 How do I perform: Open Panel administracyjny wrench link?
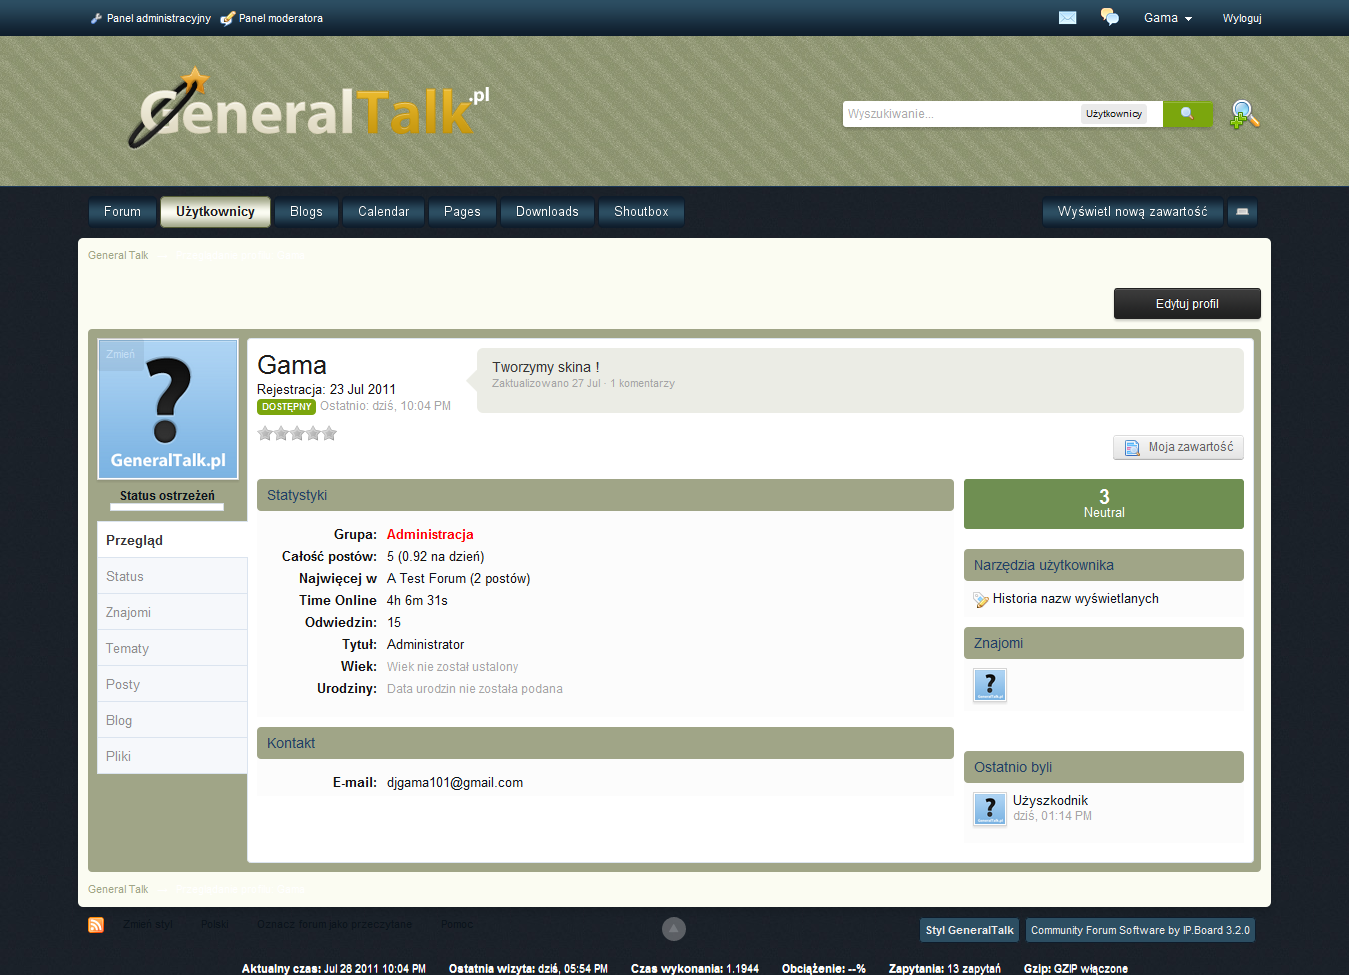(151, 18)
